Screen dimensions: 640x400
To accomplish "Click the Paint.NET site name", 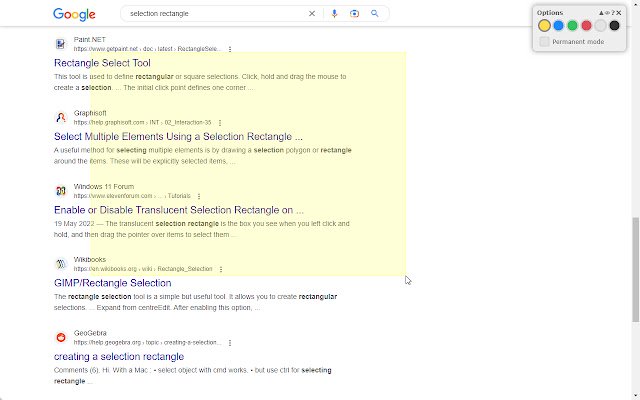I will 90,40.
